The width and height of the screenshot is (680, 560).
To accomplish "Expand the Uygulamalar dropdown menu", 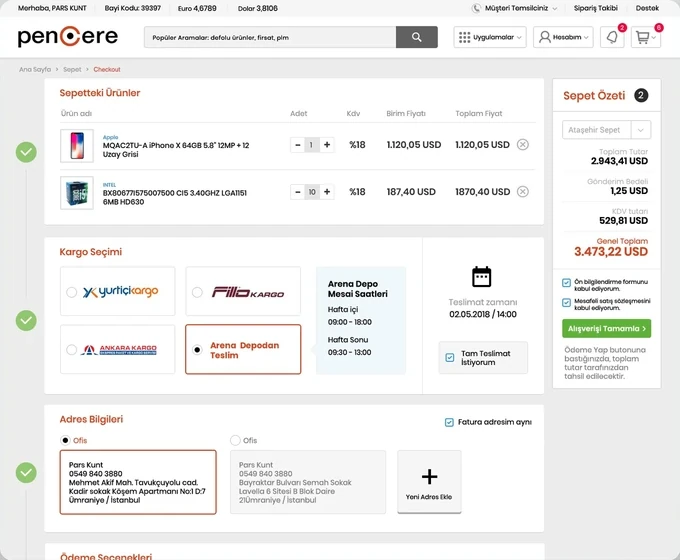I will coord(520,37).
